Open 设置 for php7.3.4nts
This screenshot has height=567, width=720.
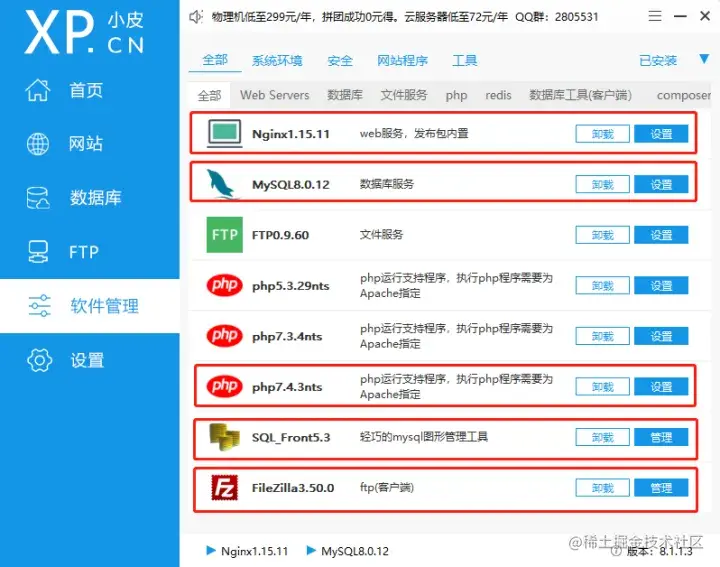pos(661,336)
